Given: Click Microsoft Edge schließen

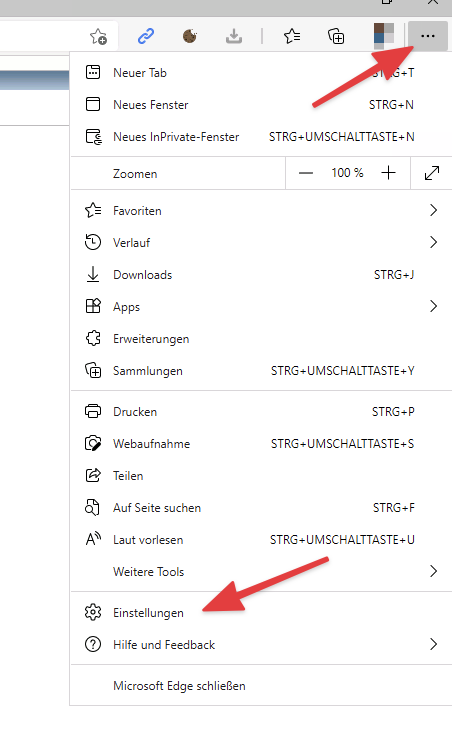Looking at the screenshot, I should [x=261, y=686].
